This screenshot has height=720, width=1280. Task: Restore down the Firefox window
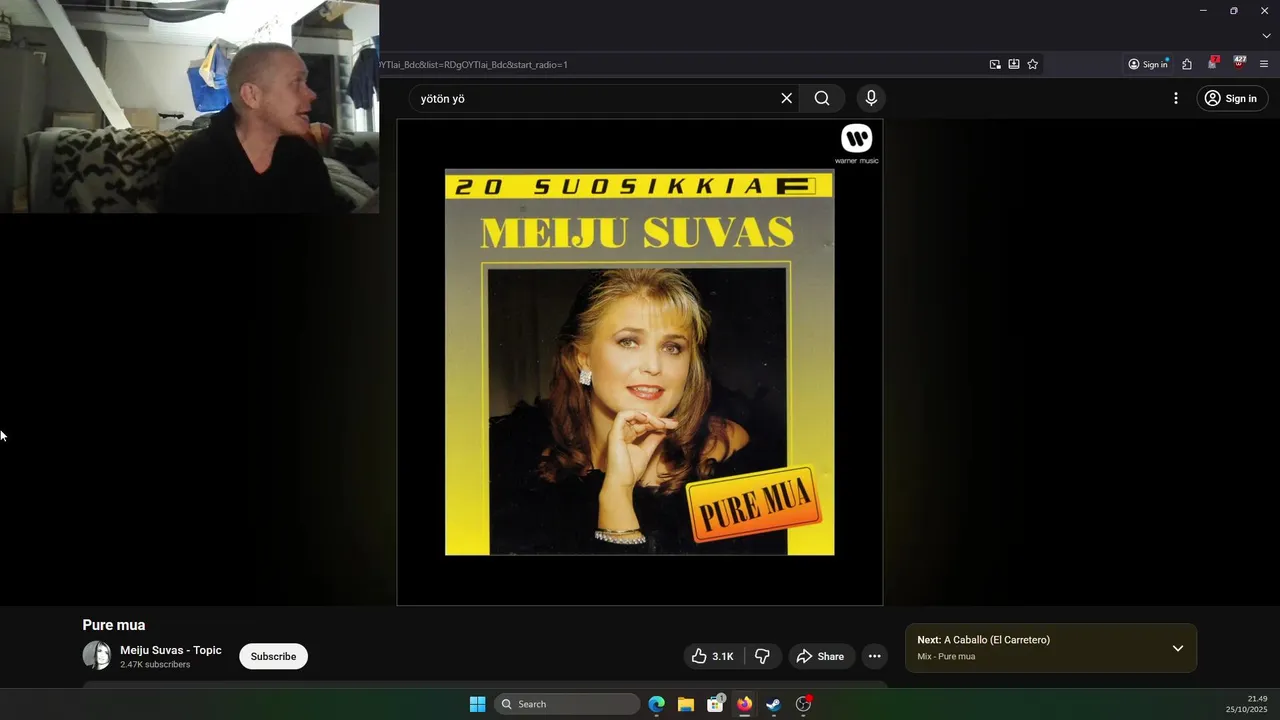1234,10
